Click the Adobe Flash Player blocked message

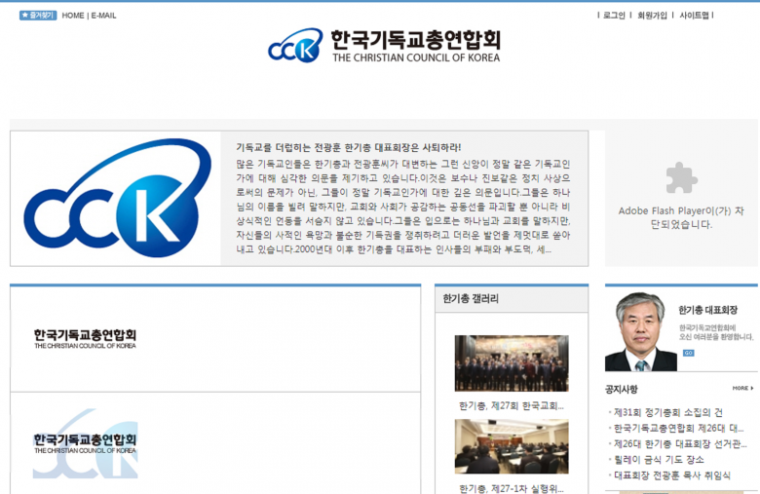point(681,218)
